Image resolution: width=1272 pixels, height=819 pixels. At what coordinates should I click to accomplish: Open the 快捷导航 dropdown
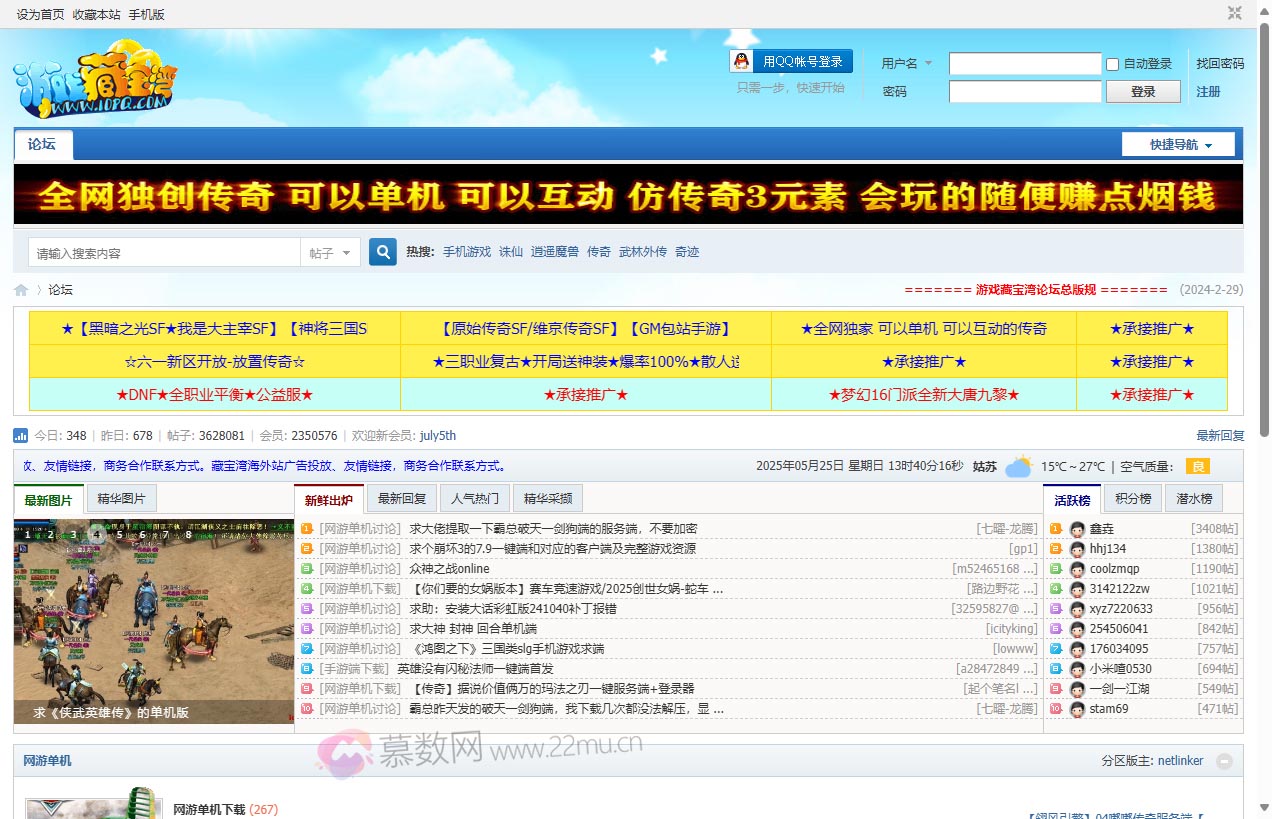(x=1180, y=144)
